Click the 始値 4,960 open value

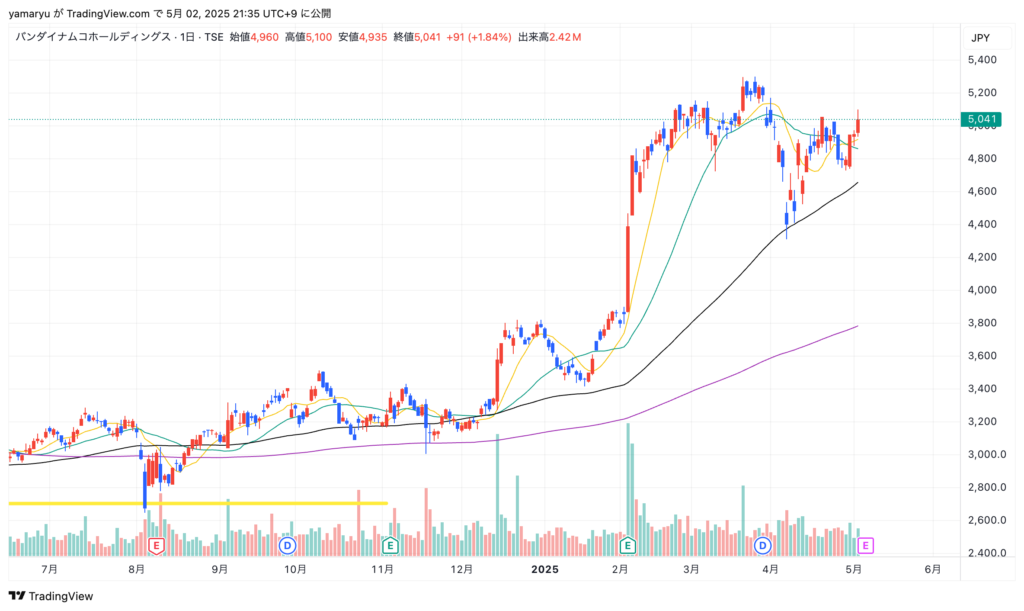tap(254, 37)
